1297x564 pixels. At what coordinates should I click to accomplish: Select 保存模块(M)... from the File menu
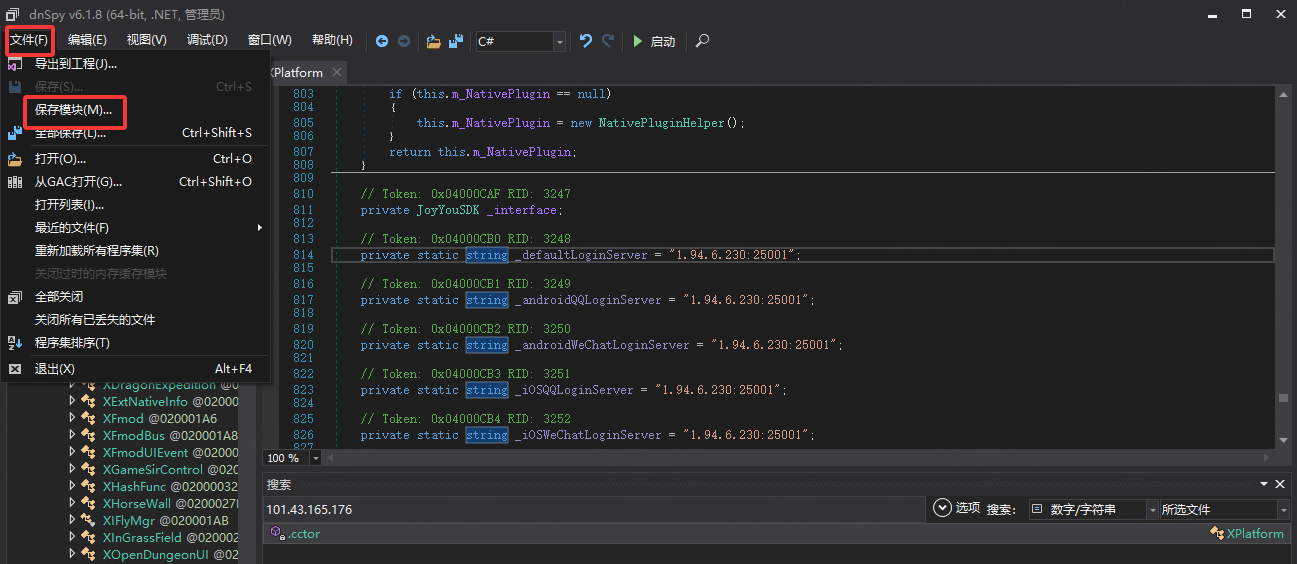click(74, 110)
